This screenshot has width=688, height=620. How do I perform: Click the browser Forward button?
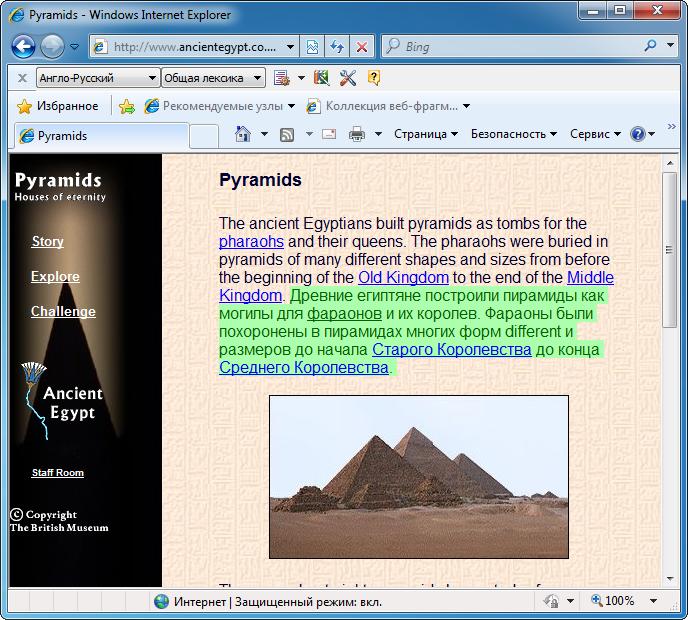[52, 46]
